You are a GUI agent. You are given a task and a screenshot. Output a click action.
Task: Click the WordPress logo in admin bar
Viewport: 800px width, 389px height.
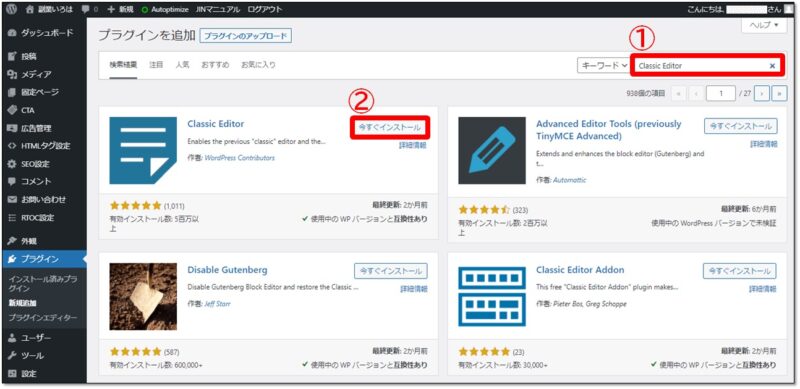tap(11, 9)
